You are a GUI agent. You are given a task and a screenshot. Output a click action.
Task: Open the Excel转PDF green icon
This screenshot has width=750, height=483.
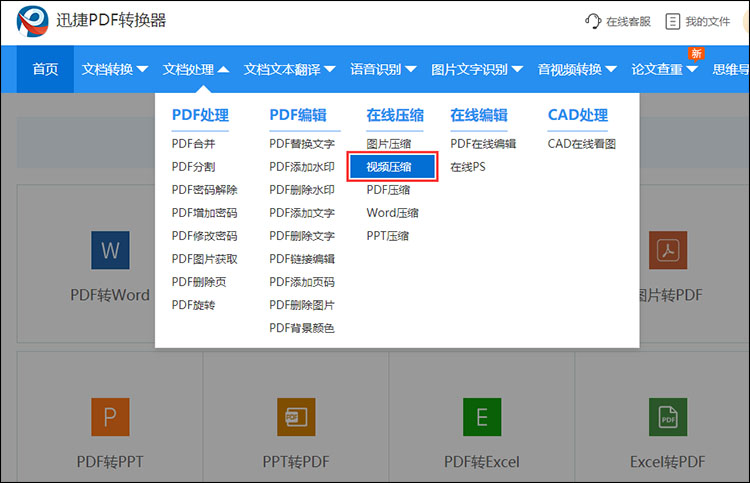(x=668, y=417)
